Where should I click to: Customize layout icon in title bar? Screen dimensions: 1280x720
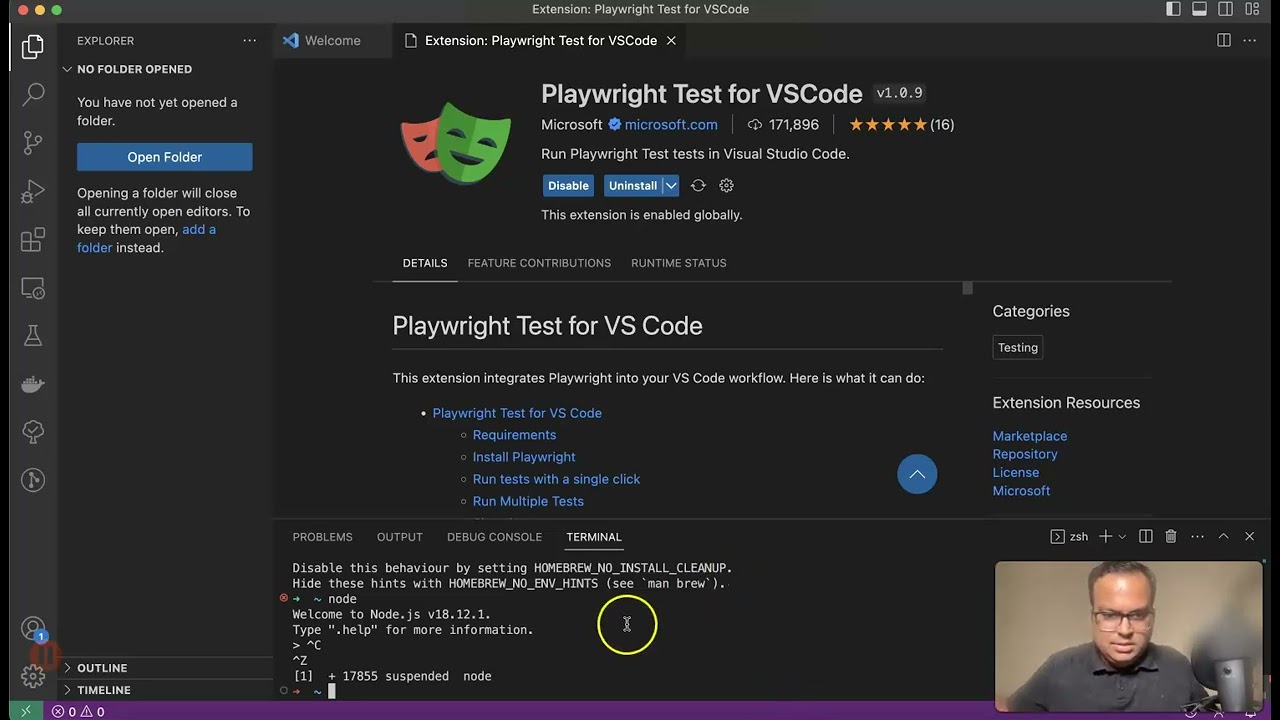[1251, 9]
